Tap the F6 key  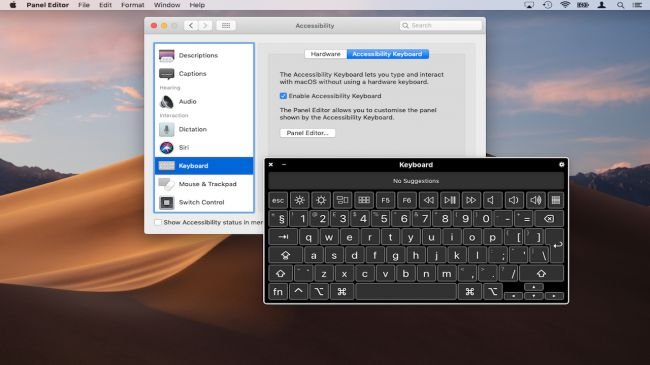tap(407, 200)
